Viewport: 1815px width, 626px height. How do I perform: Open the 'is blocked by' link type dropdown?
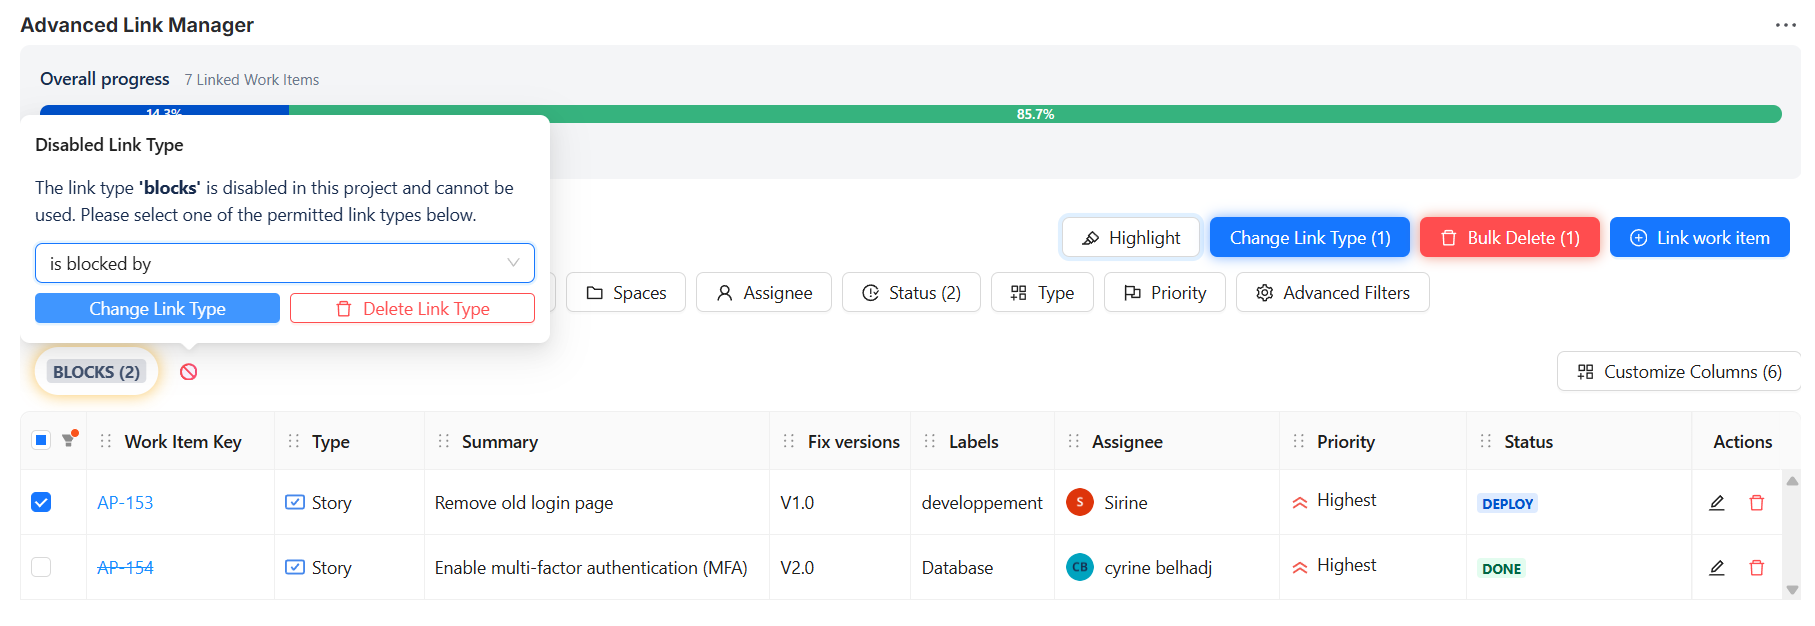284,263
